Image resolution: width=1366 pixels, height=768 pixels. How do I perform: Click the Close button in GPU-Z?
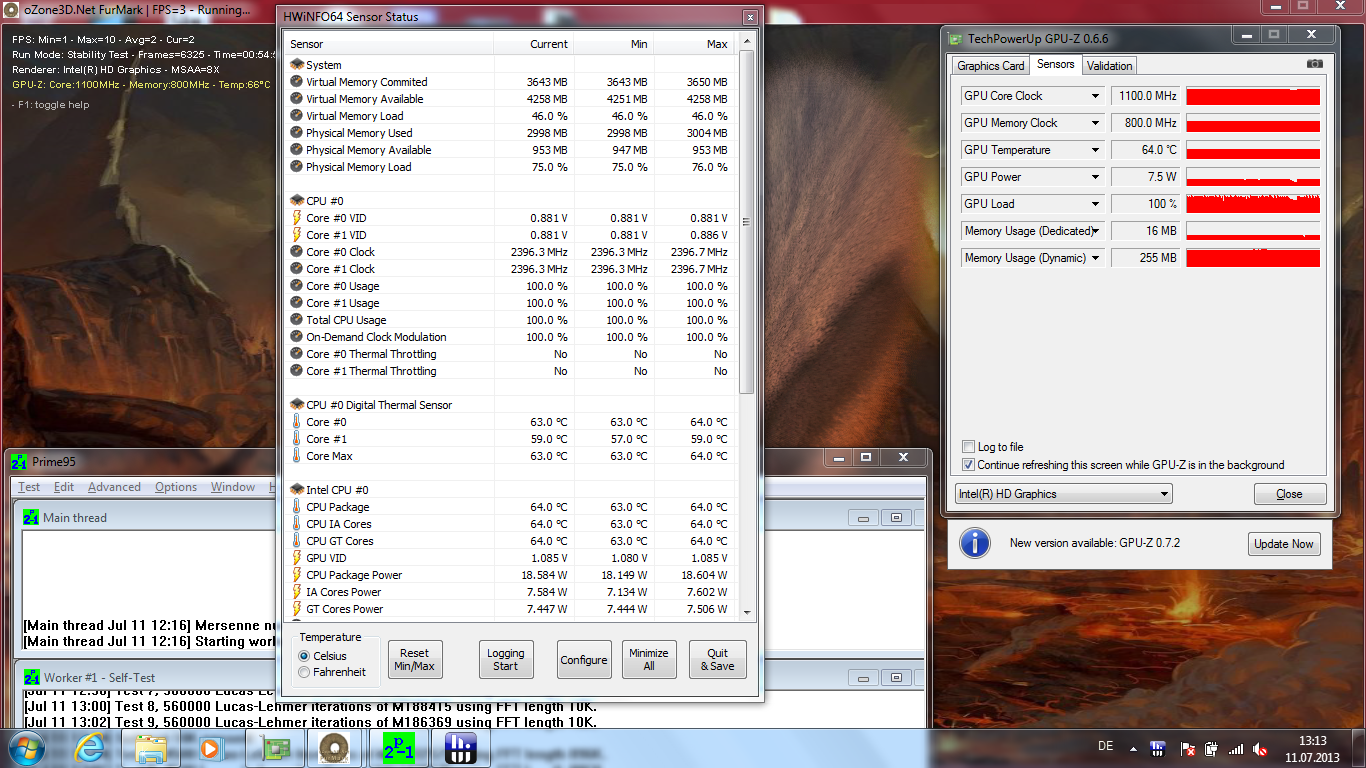click(x=1290, y=494)
